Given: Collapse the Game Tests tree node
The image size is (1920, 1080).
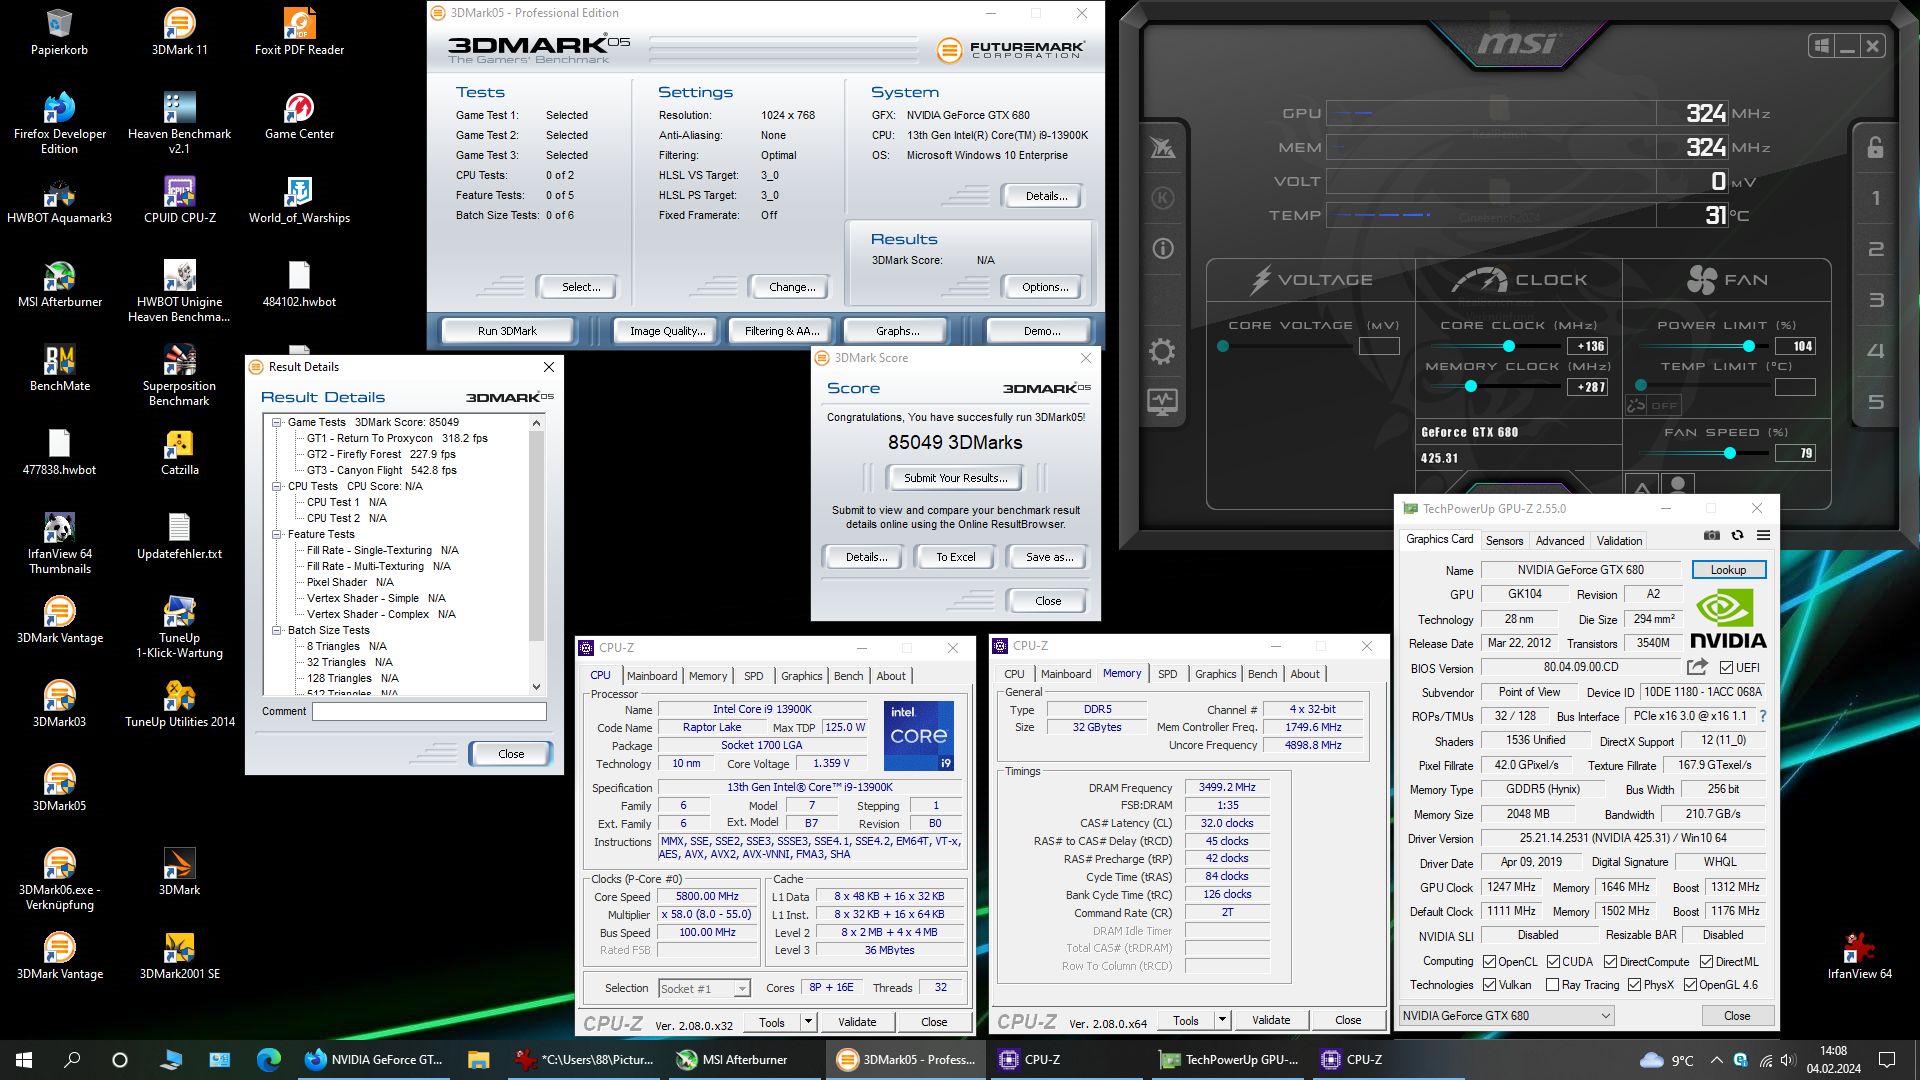Looking at the screenshot, I should tap(277, 422).
